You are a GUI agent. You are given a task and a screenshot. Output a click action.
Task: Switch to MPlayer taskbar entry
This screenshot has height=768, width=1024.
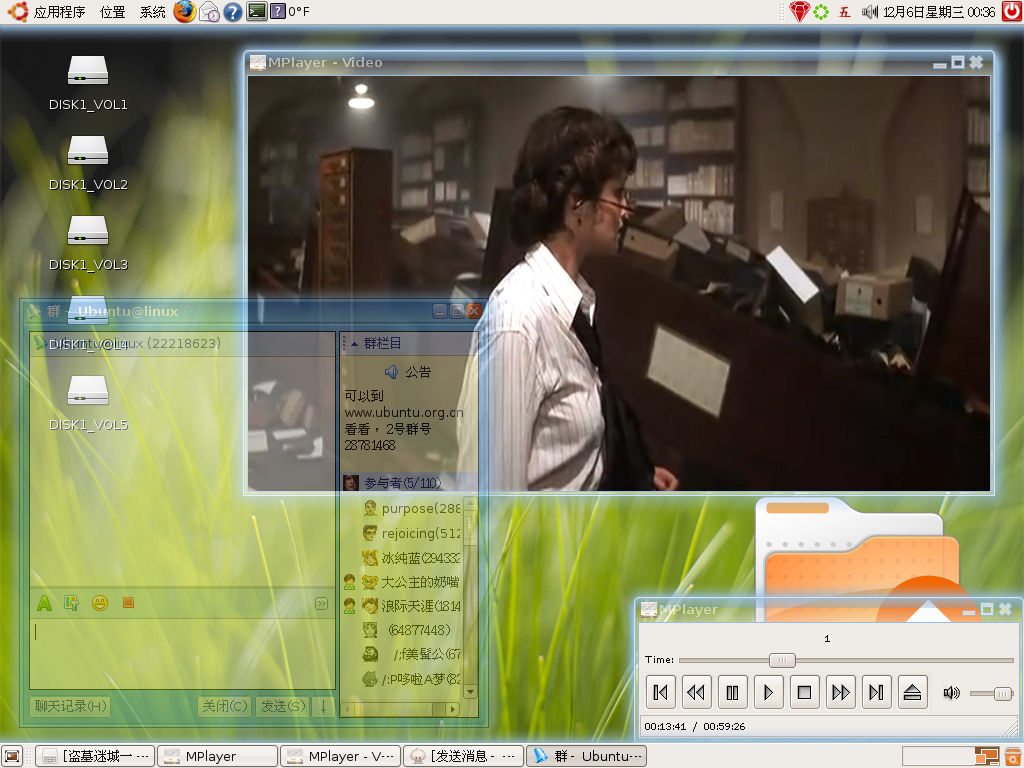click(217, 756)
